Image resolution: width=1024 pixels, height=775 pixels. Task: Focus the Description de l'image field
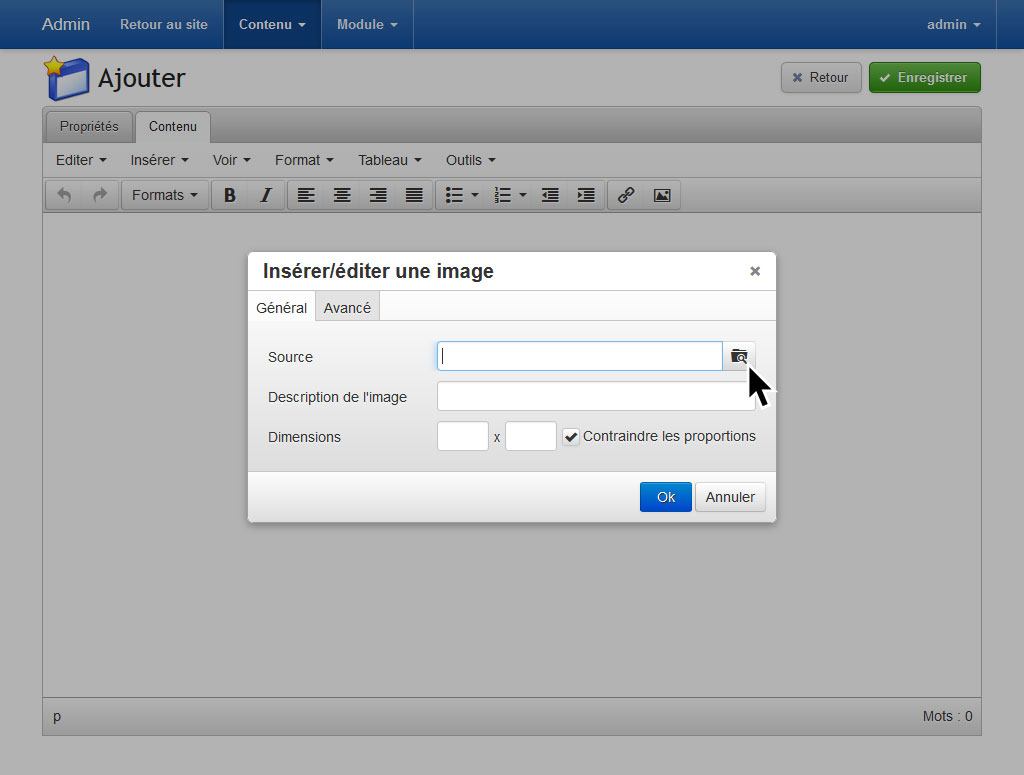pyautogui.click(x=595, y=397)
